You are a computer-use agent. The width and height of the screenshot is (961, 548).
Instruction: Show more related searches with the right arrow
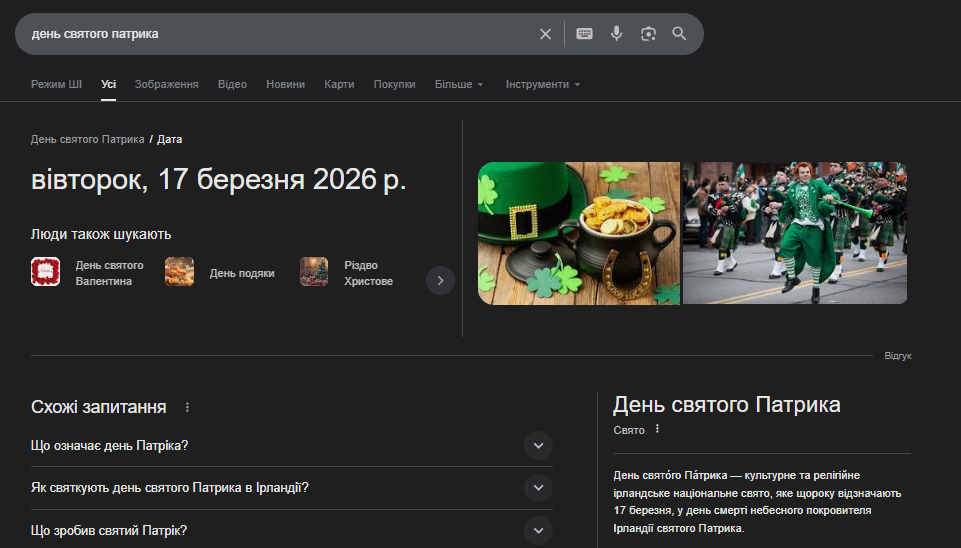click(440, 281)
